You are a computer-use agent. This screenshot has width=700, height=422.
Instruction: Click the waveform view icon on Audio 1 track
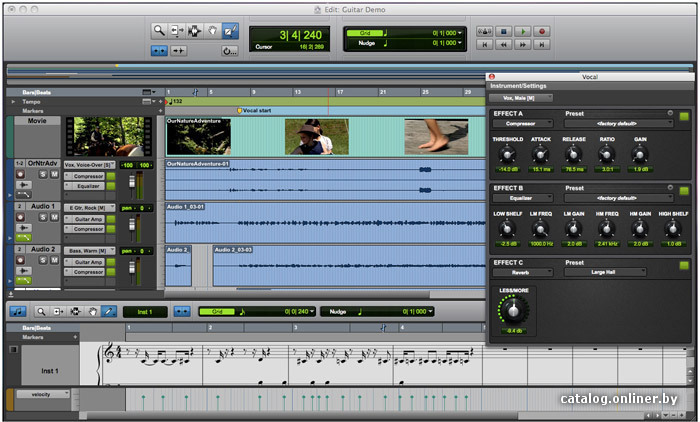(x=23, y=228)
